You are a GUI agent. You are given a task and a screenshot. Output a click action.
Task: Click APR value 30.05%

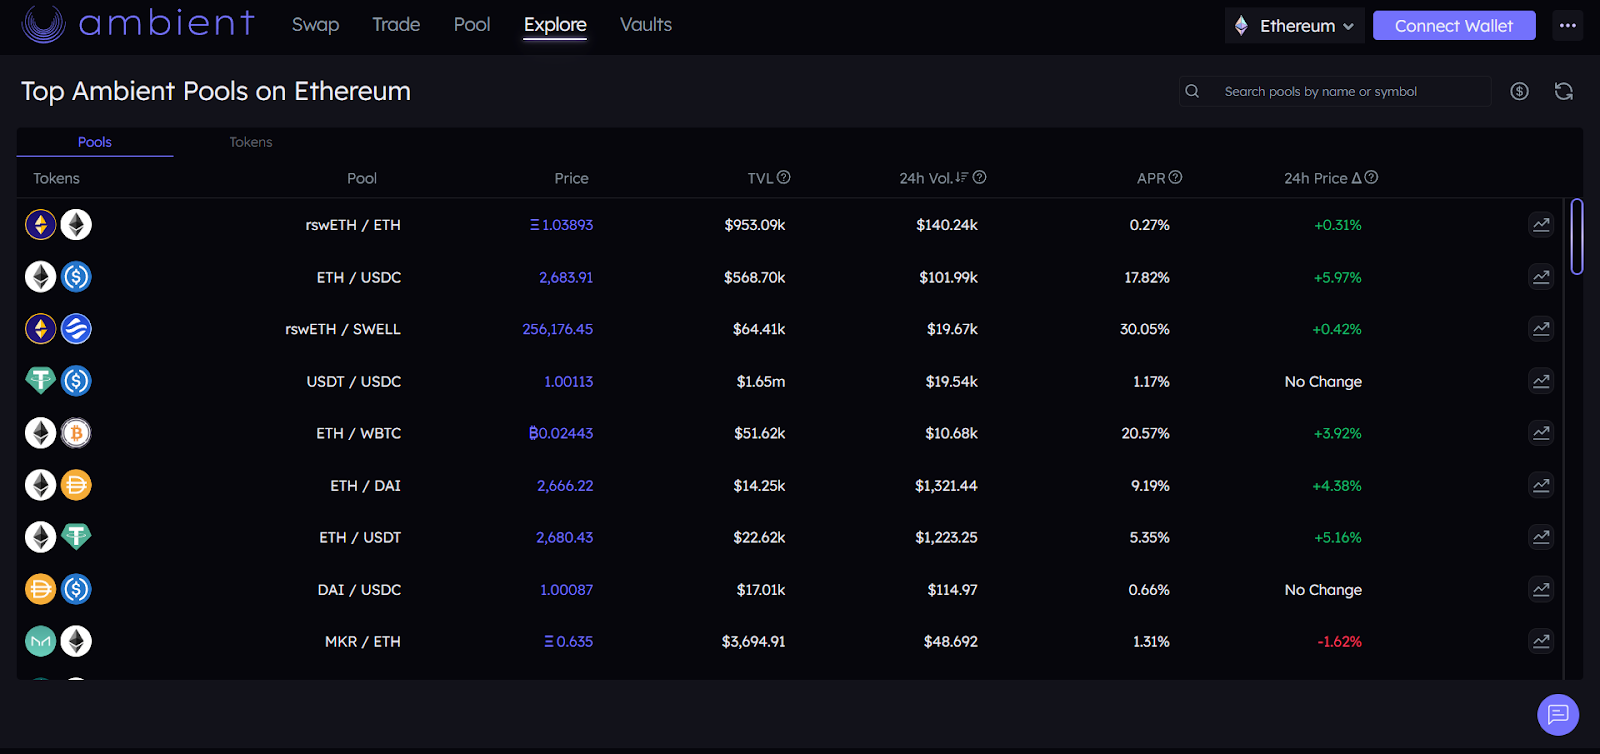click(x=1145, y=329)
